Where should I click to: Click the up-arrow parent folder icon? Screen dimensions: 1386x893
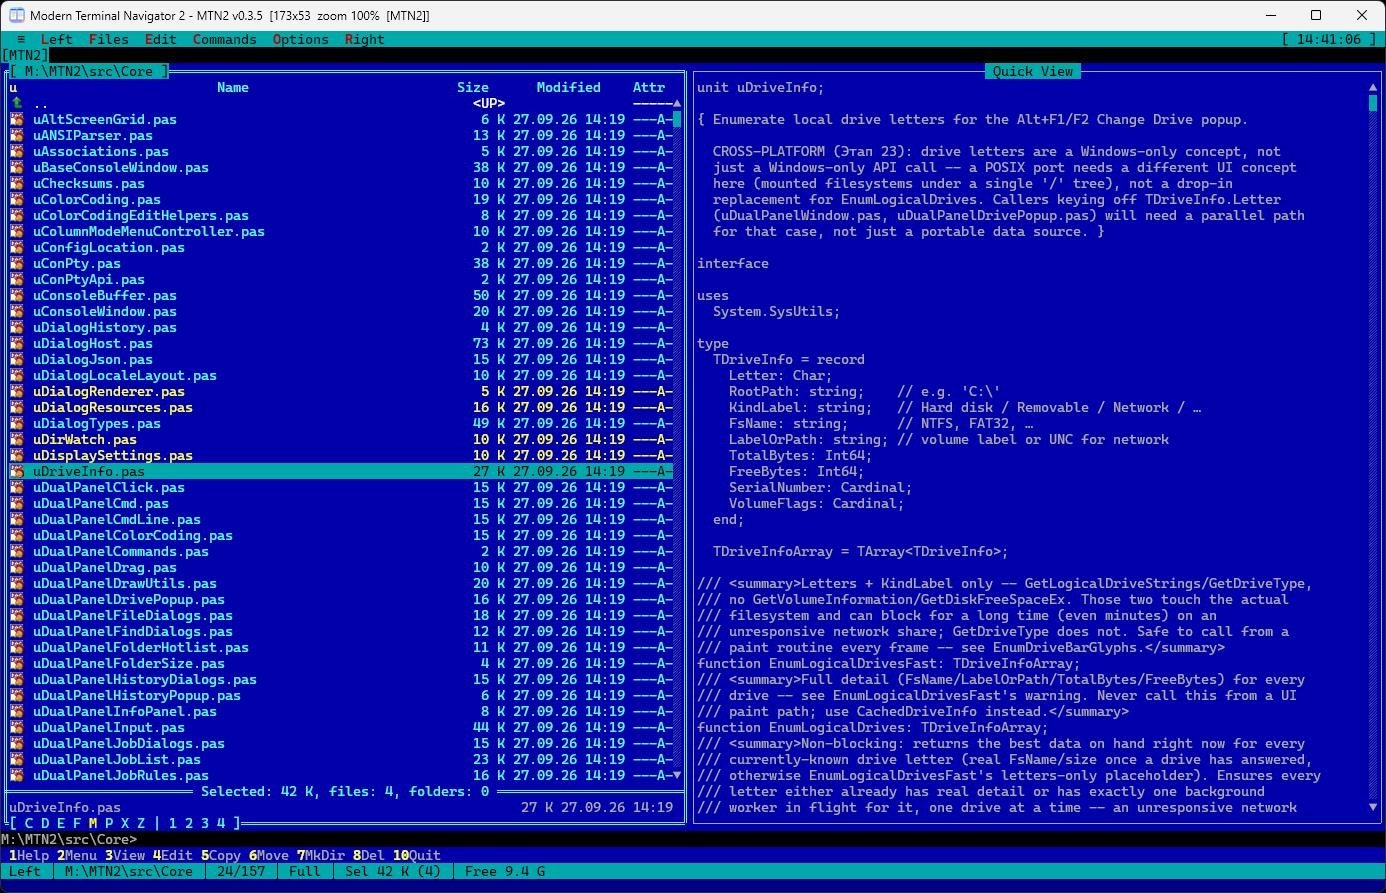click(x=17, y=103)
